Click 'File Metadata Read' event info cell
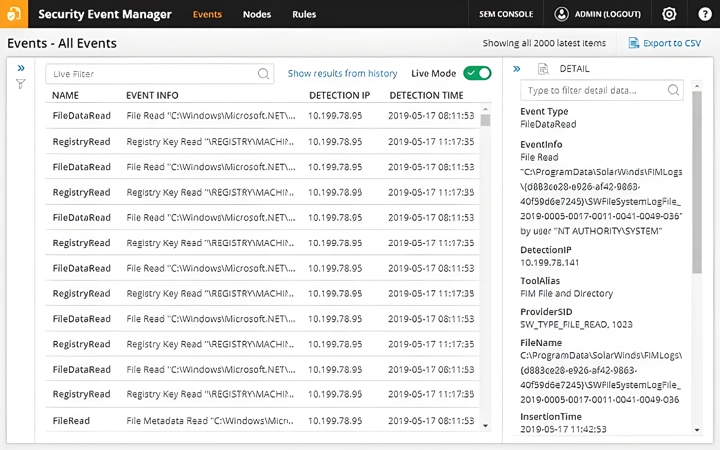Image resolution: width=720 pixels, height=450 pixels. [209, 421]
